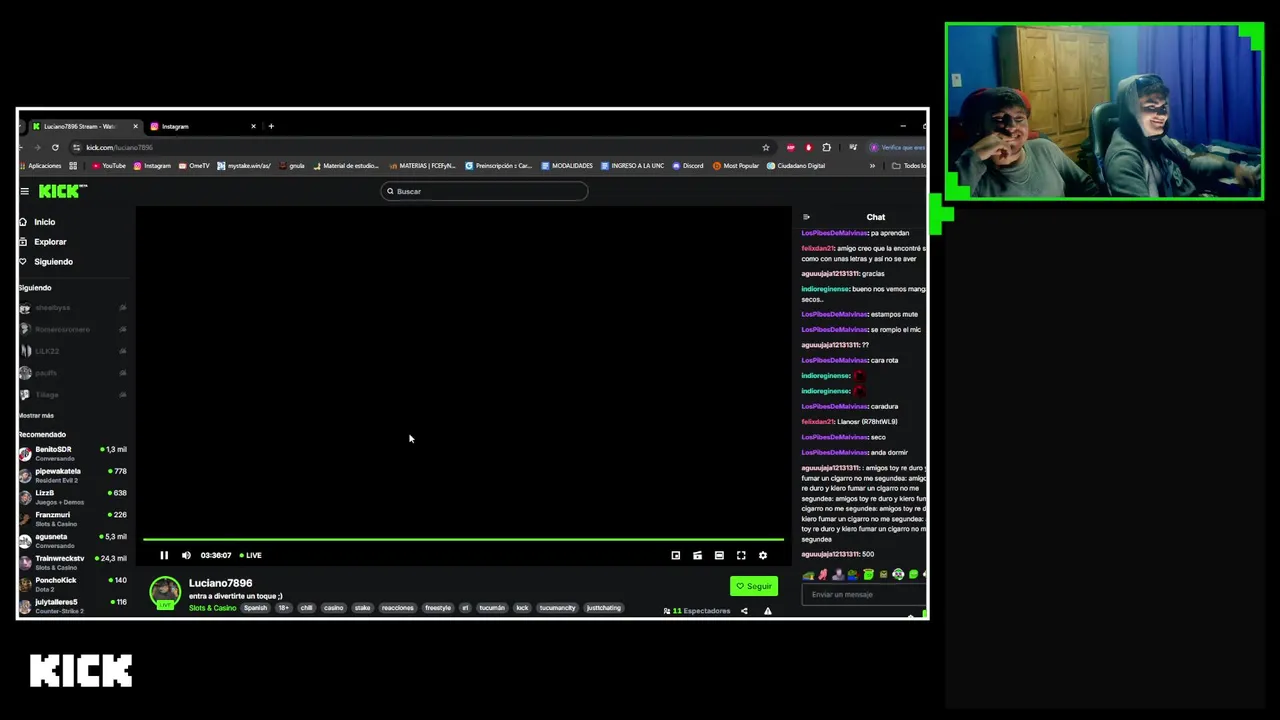This screenshot has height=720, width=1280.
Task: Open Explorar in sidebar
Action: coord(42,242)
